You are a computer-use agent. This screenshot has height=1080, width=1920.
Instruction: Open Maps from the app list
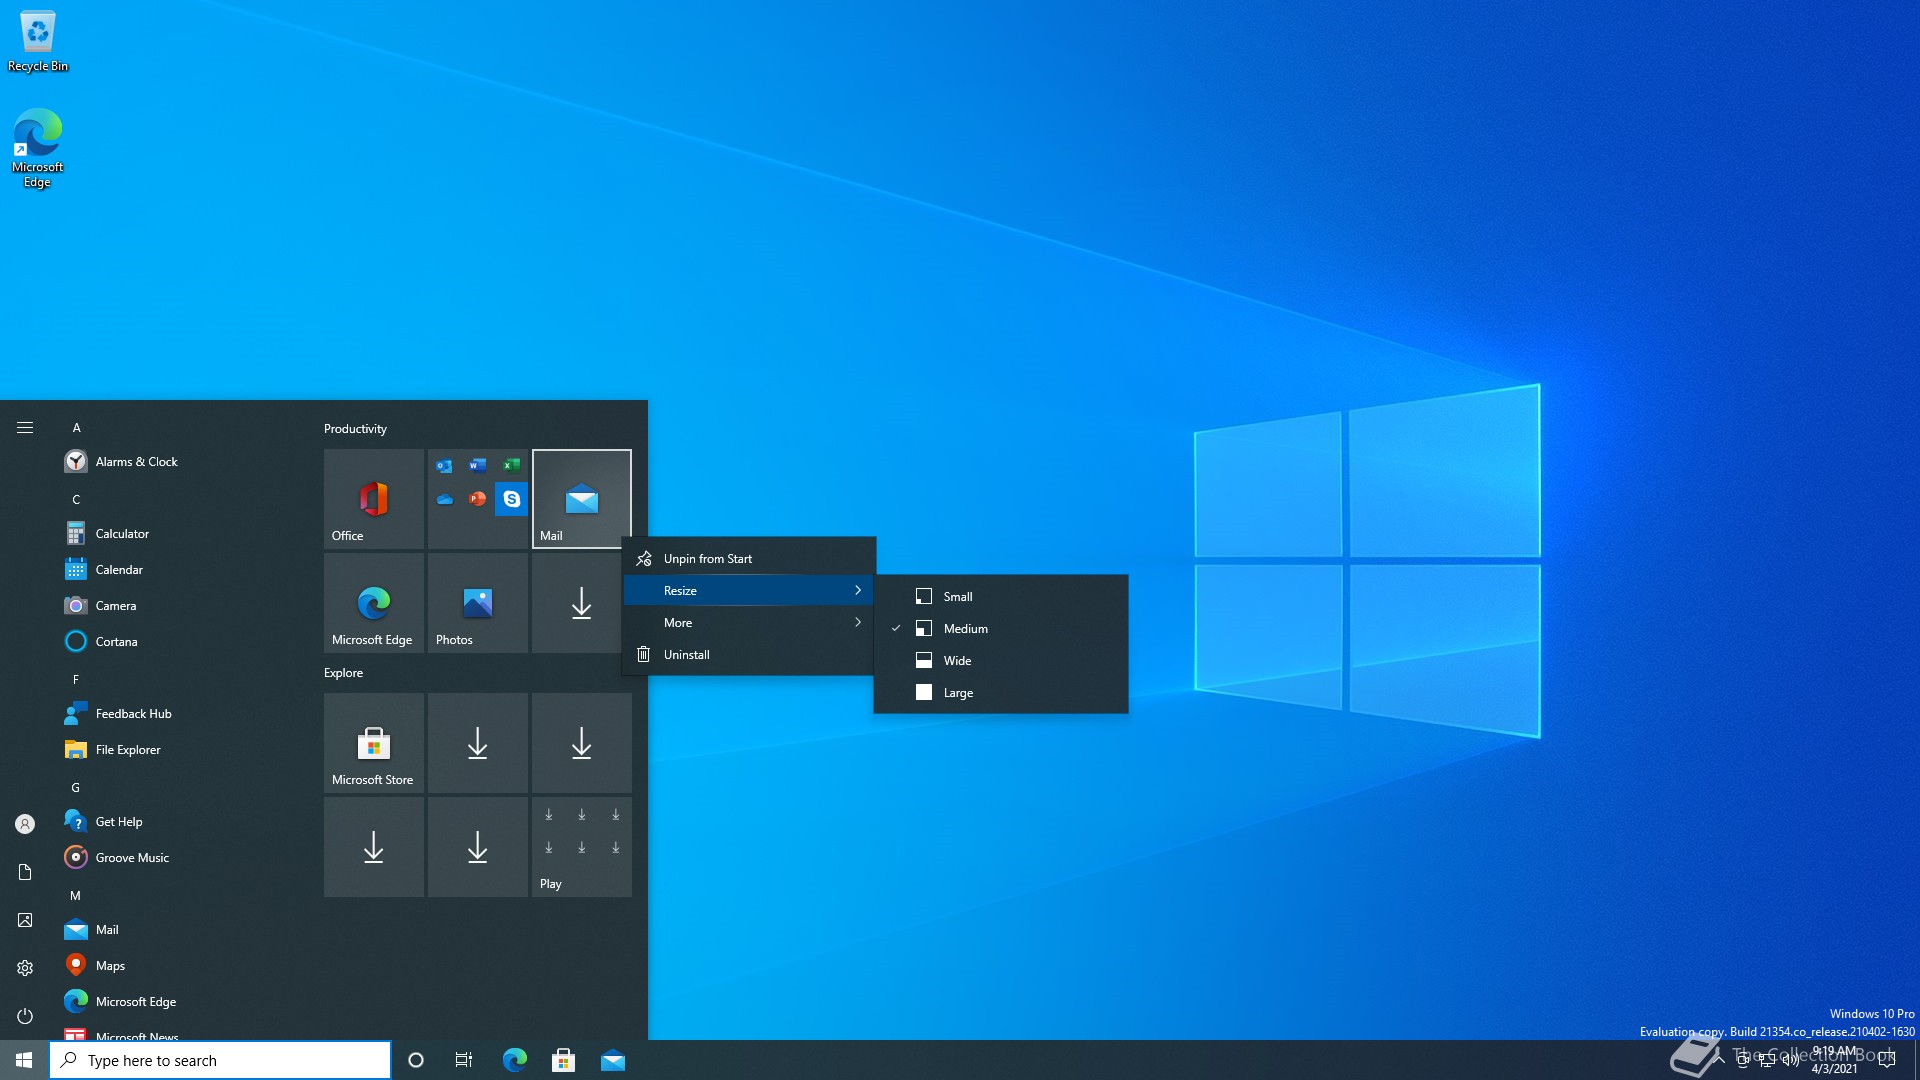pos(180,966)
